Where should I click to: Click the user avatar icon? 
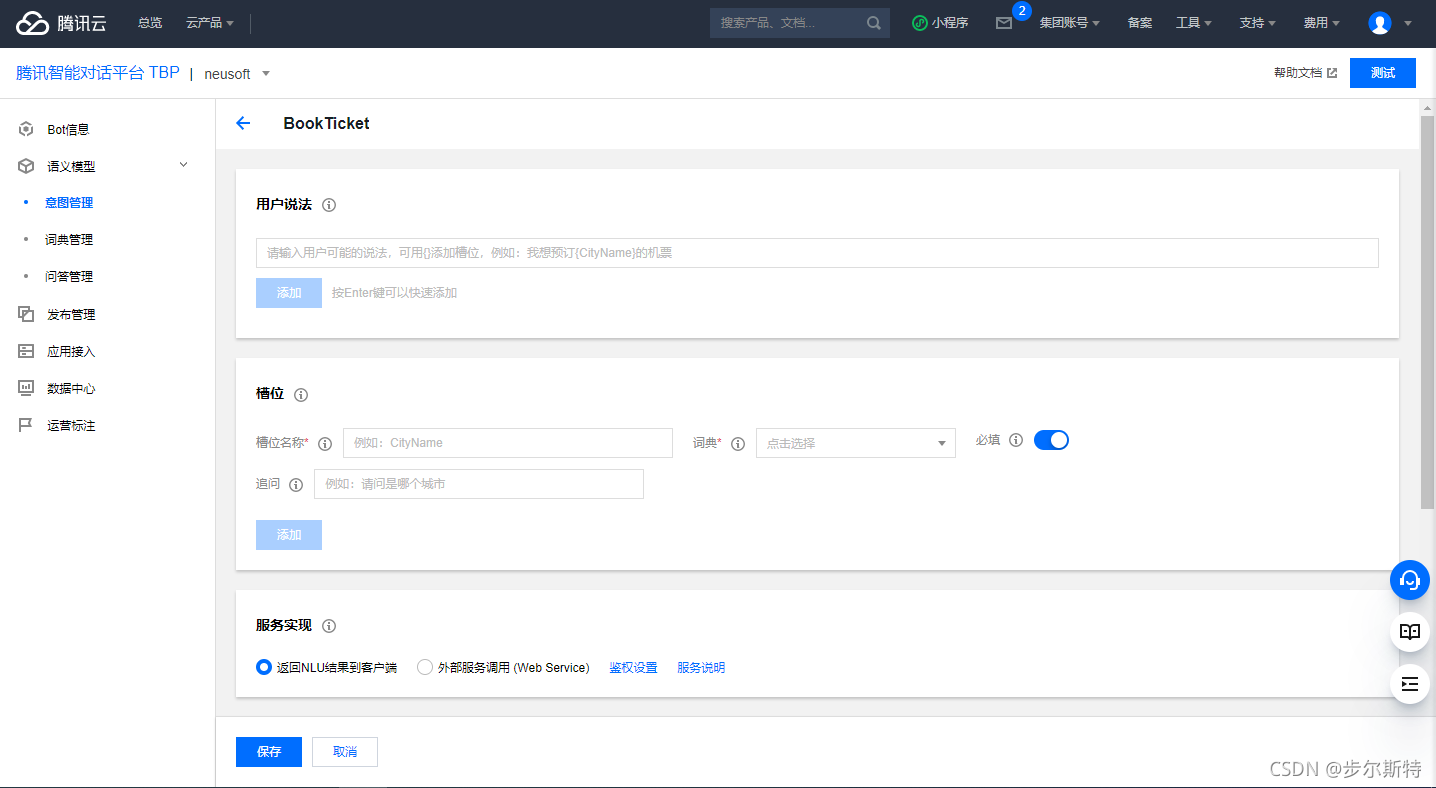pyautogui.click(x=1380, y=23)
